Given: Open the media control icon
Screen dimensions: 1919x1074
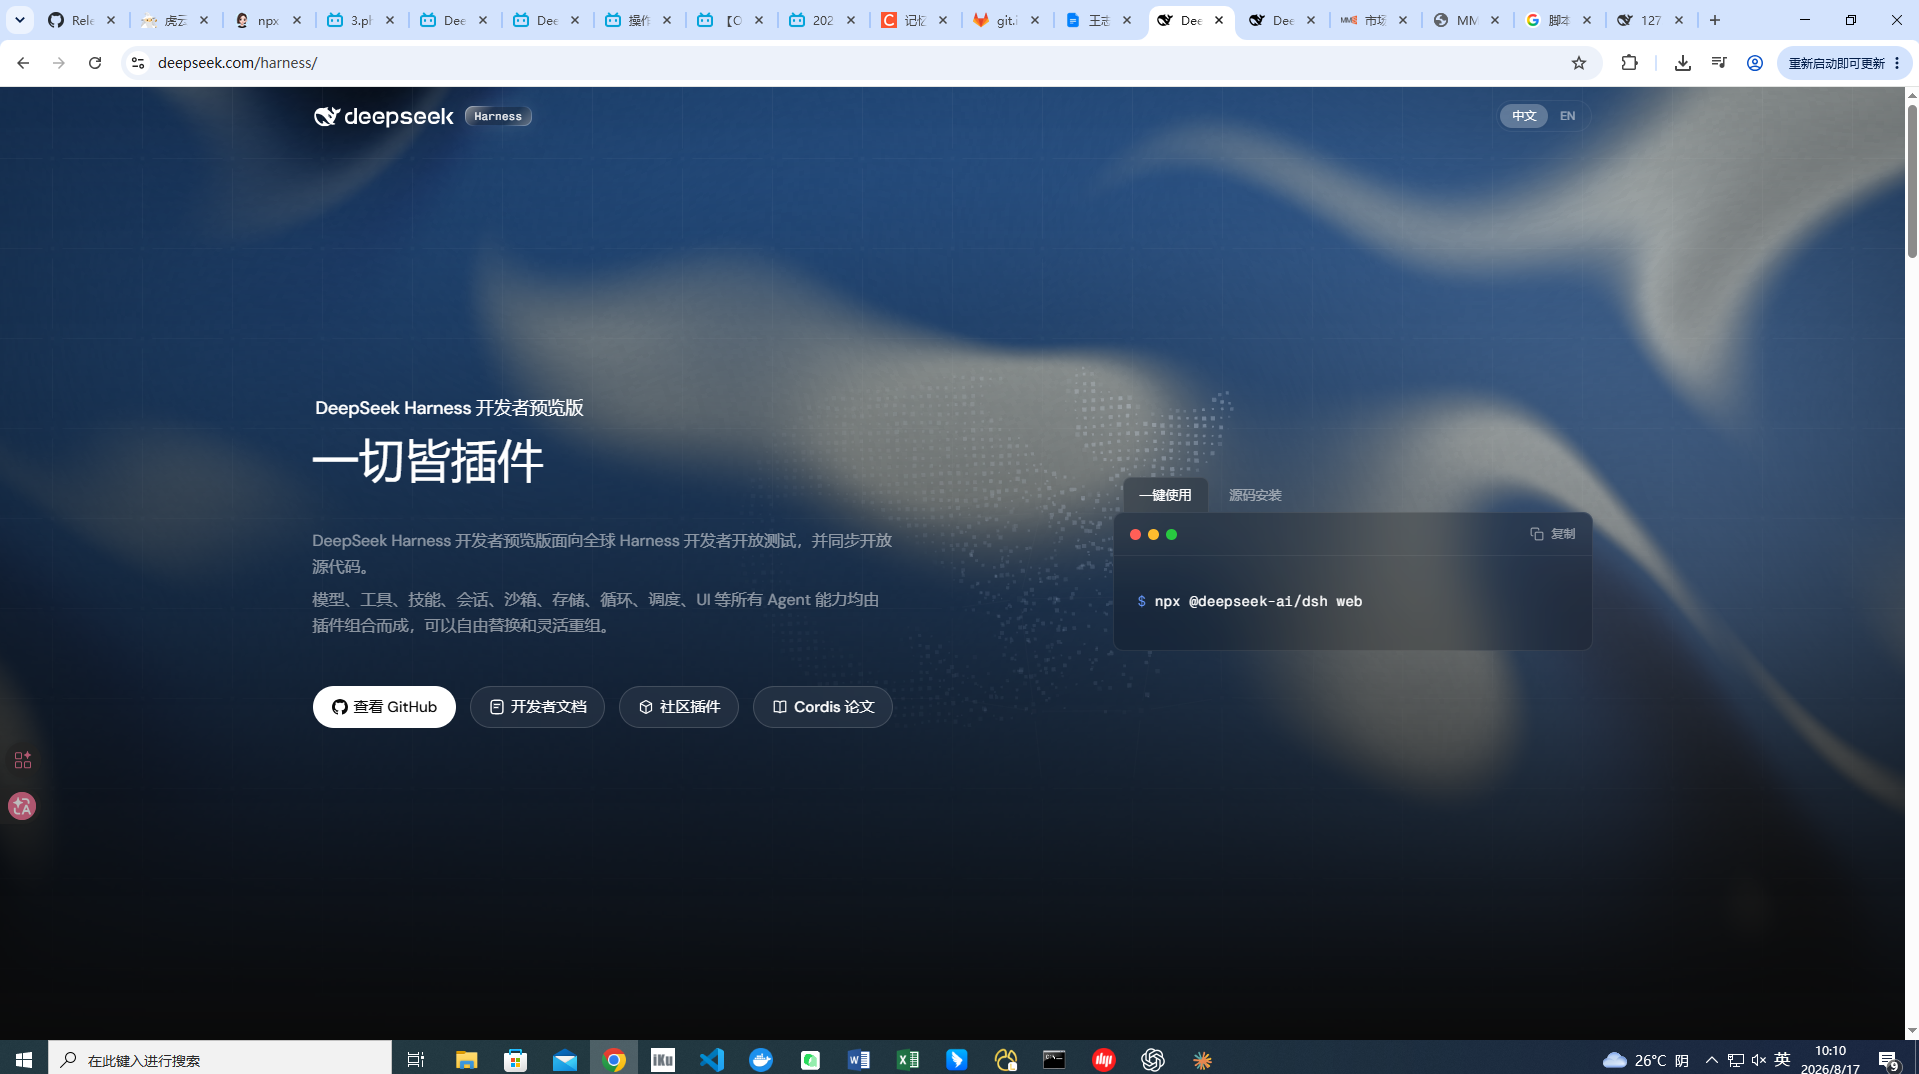Looking at the screenshot, I should point(1719,63).
